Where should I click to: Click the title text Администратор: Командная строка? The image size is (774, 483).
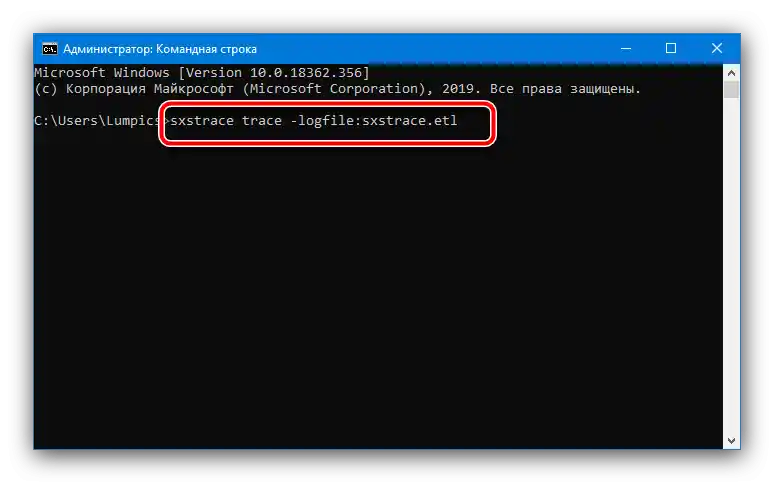click(x=160, y=48)
